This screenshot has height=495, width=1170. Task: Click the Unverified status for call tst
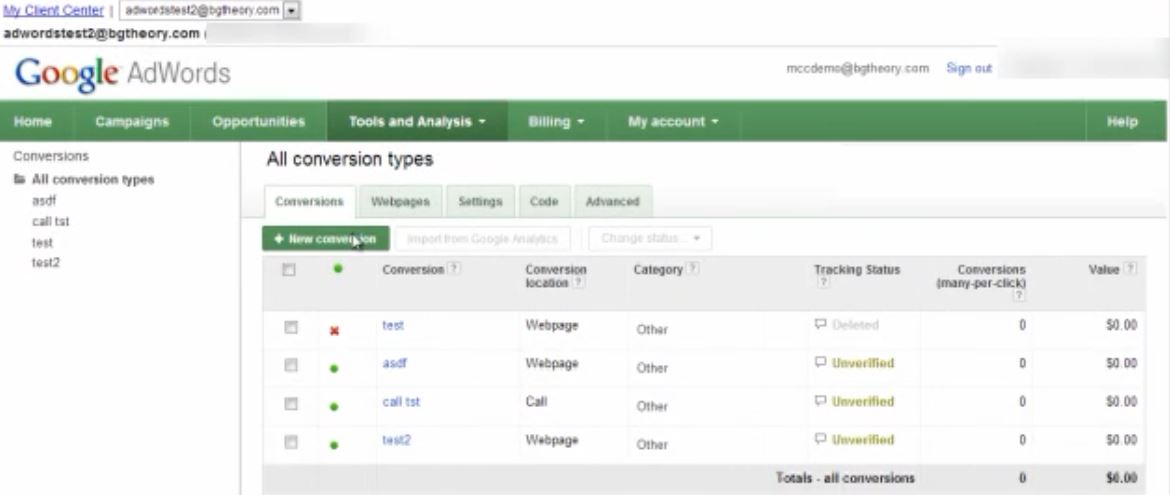point(863,402)
